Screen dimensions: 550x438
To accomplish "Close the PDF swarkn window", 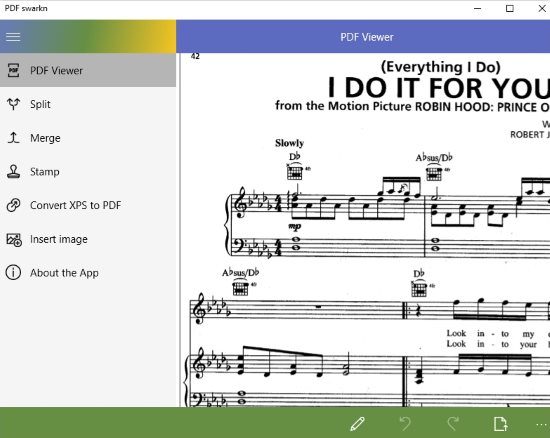I will (542, 8).
